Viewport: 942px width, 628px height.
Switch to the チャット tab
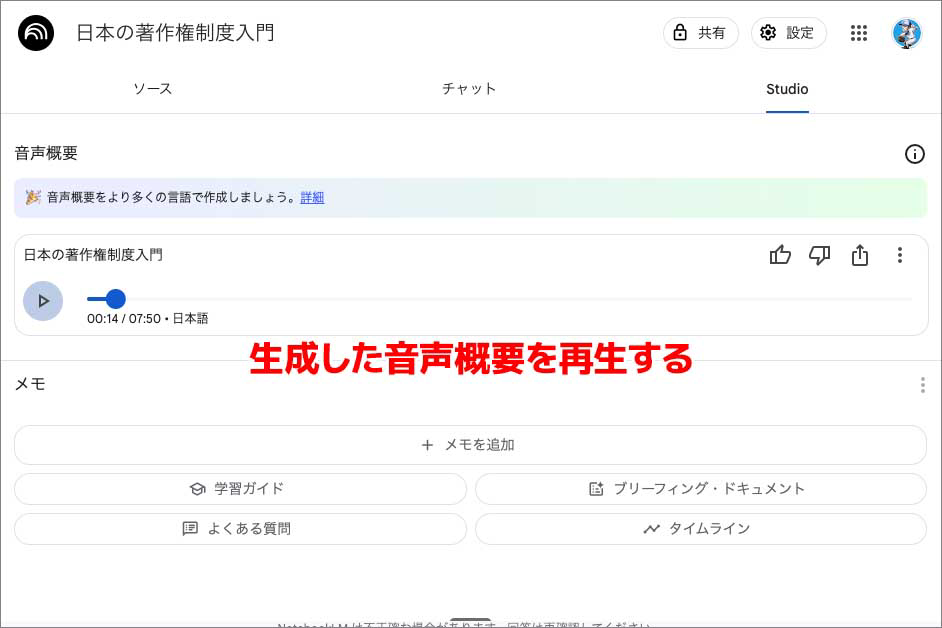(469, 89)
